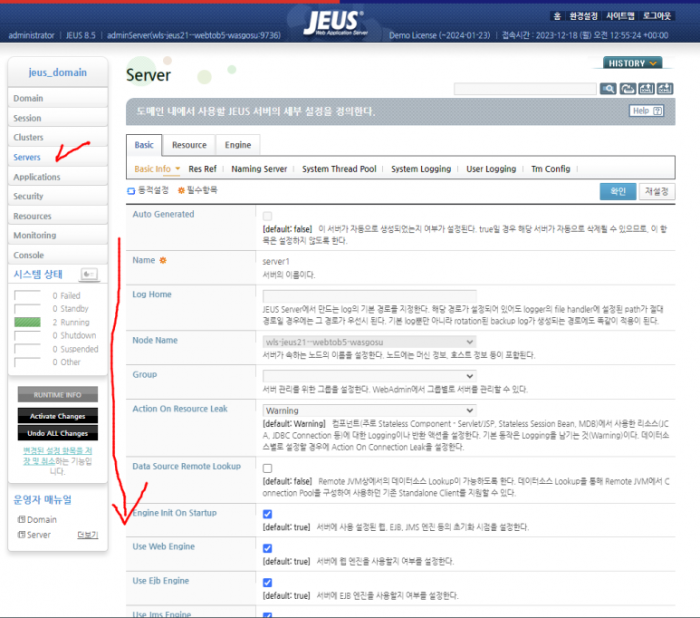Enable Data Source Remote Lookup checkbox
This screenshot has height=618, width=700.
point(267,468)
